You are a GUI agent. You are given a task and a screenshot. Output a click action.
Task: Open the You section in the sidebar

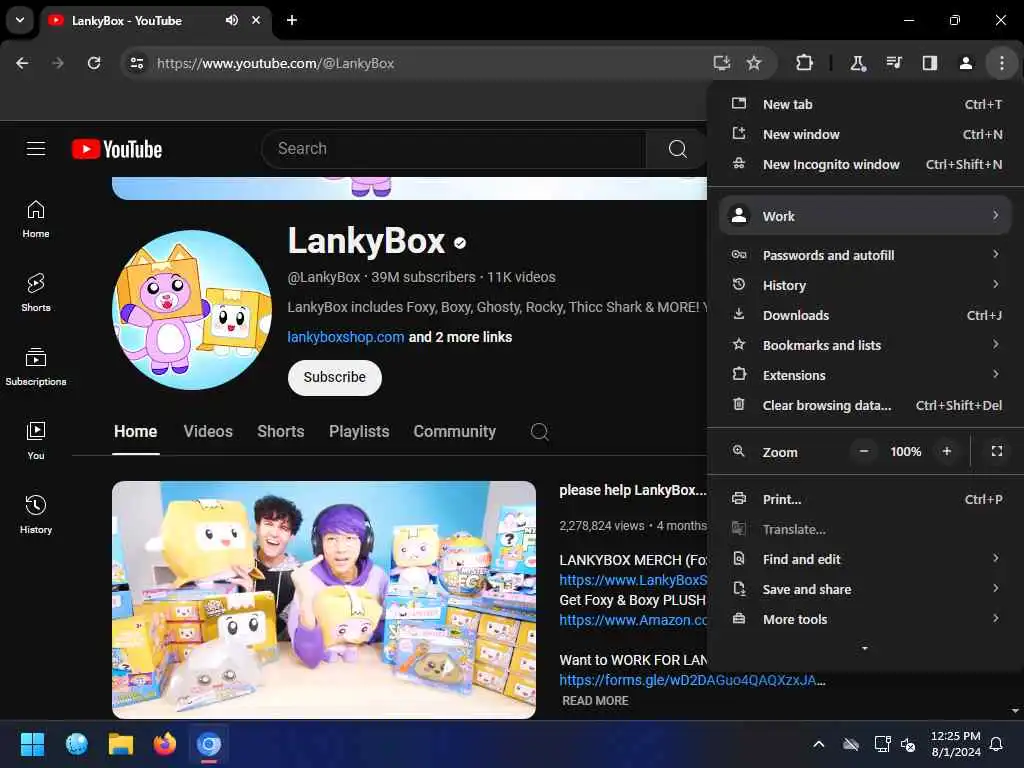(36, 441)
